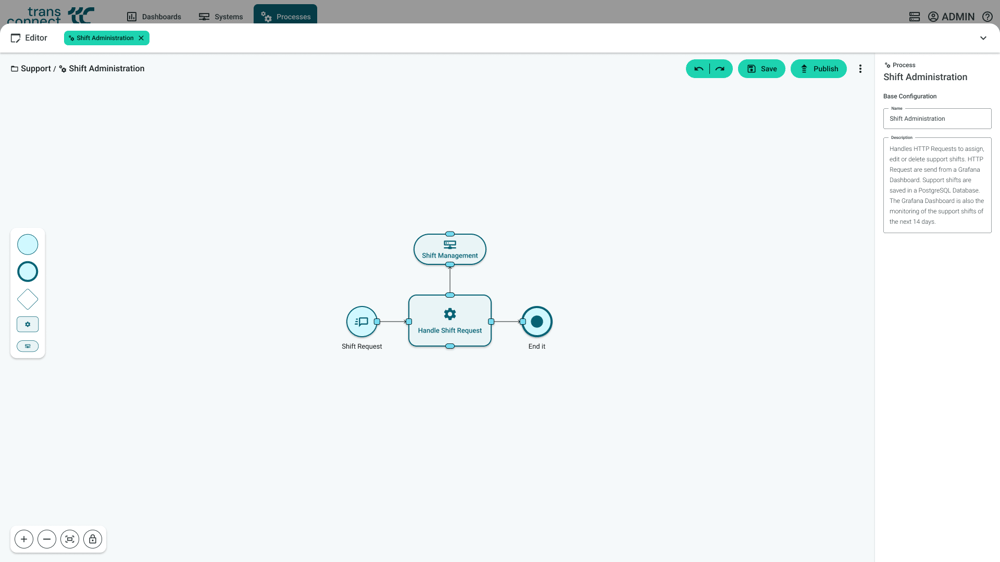Toggle the canvas lock

click(x=92, y=539)
